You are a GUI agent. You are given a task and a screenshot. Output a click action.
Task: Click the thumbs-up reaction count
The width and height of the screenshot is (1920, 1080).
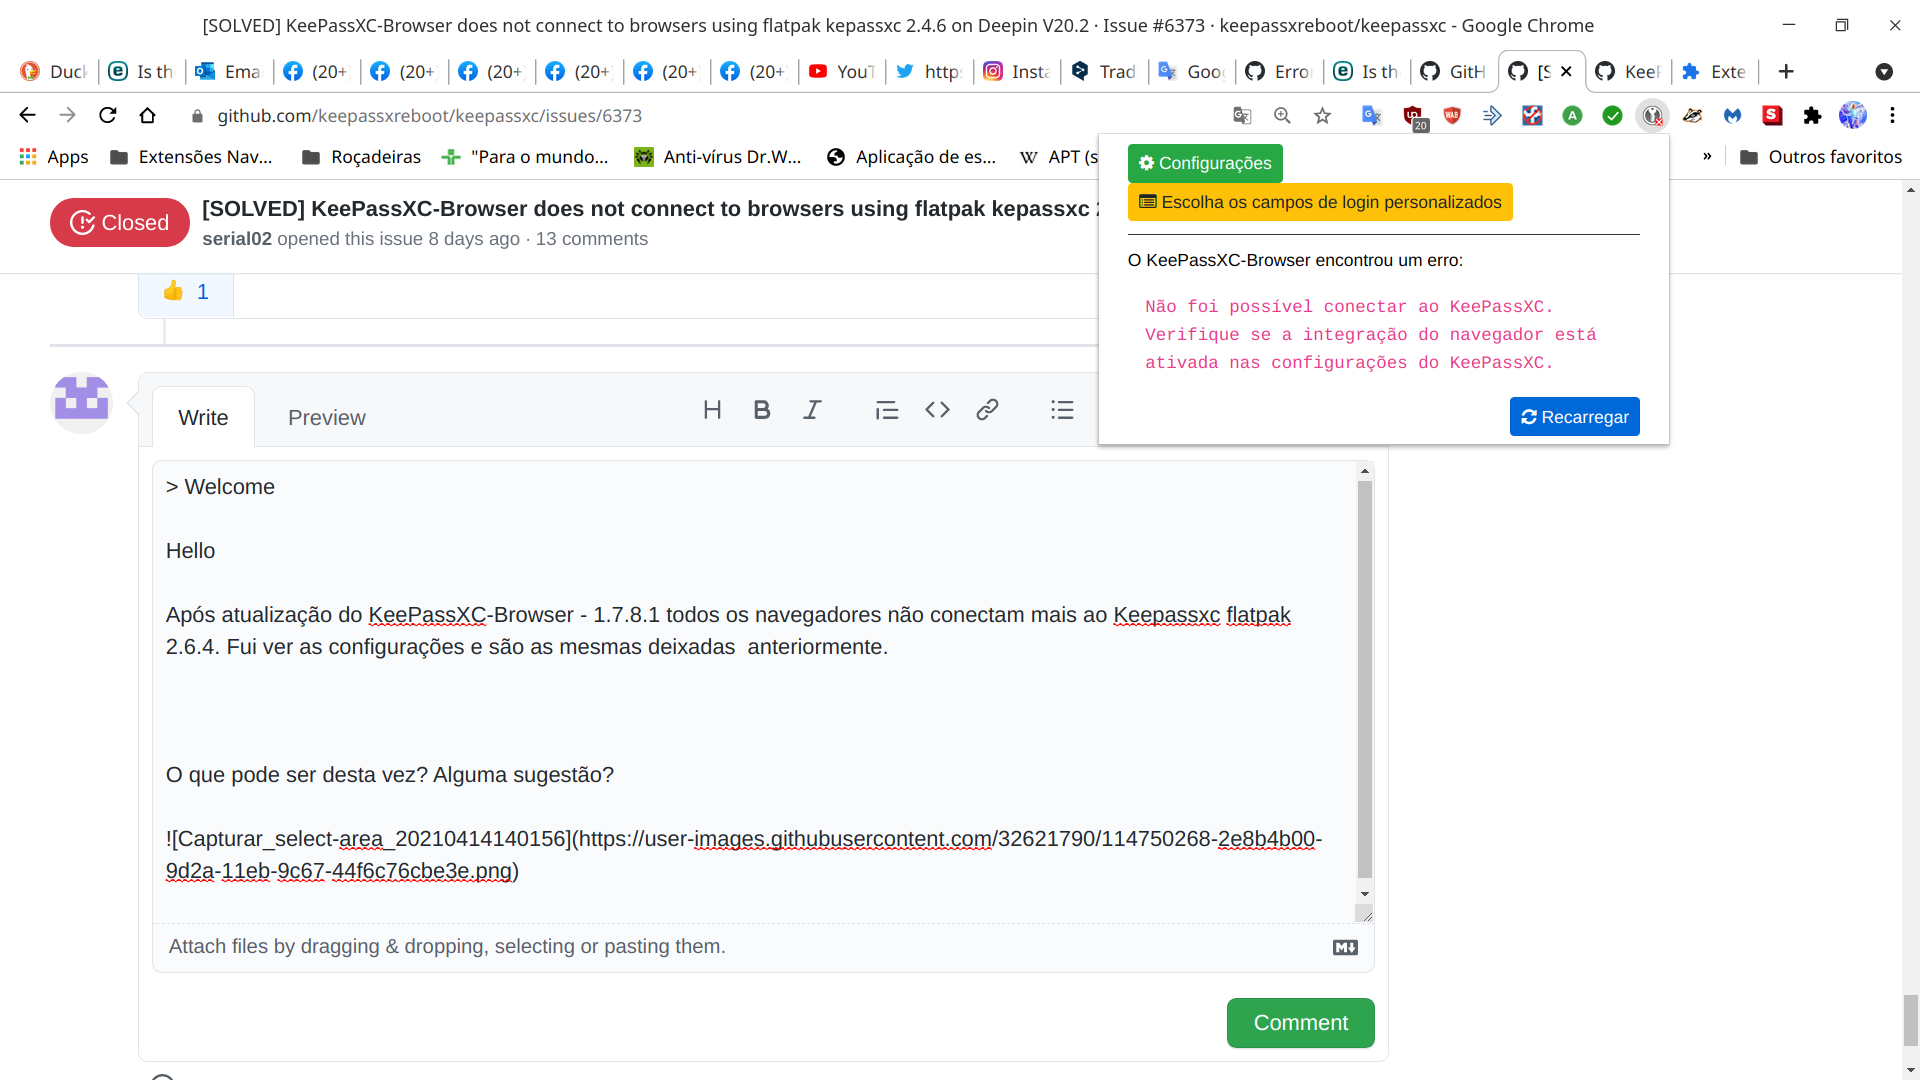coord(186,291)
